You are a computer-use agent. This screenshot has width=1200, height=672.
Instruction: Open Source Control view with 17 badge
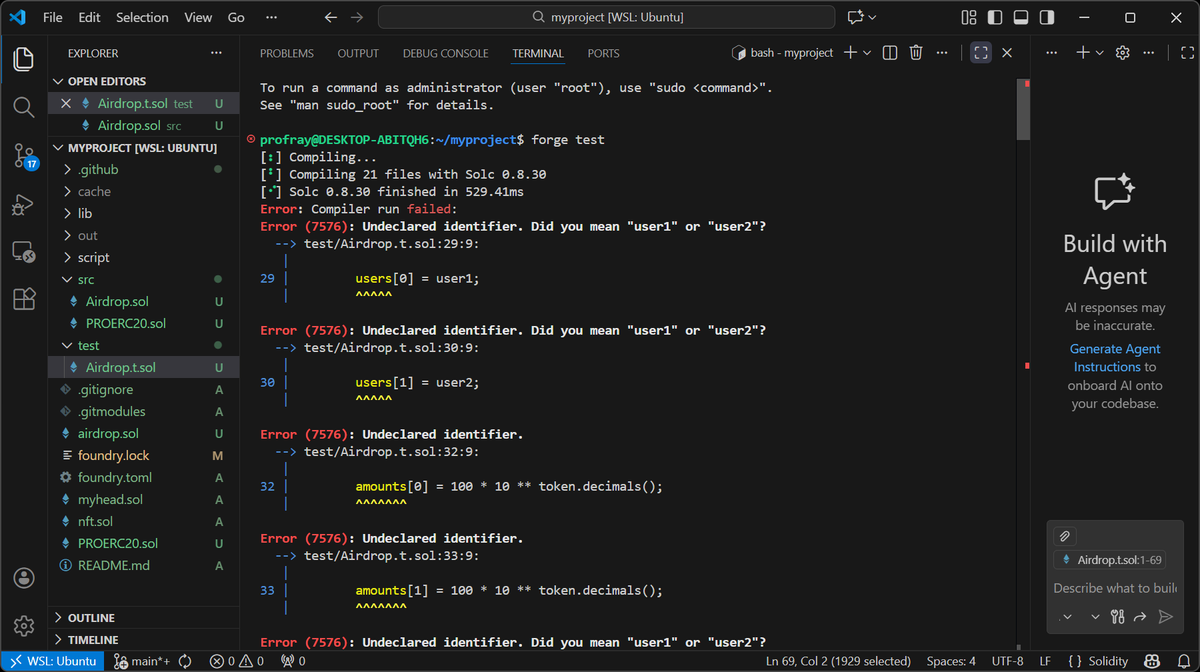click(24, 155)
